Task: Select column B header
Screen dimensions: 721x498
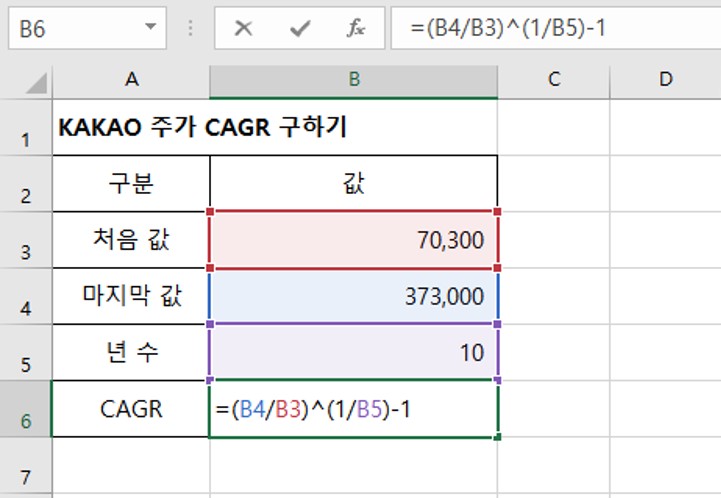Action: [x=354, y=80]
